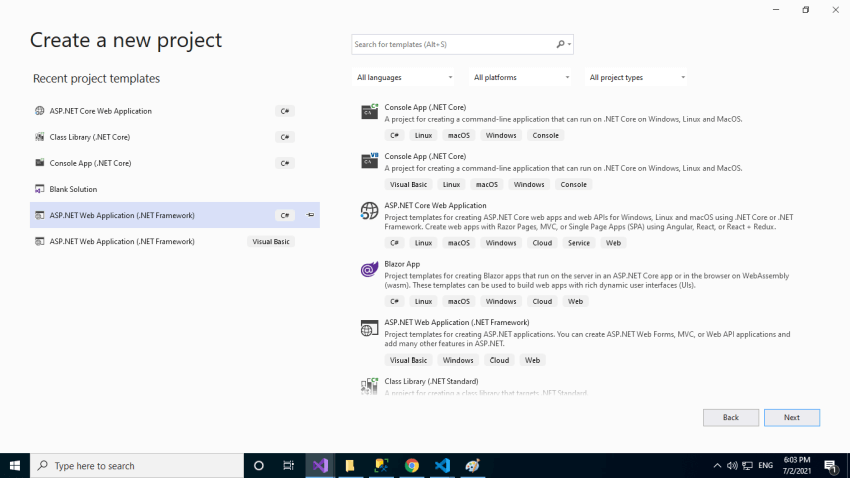The image size is (850, 478).
Task: Click the Visual Studio taskbar icon
Action: 320,466
